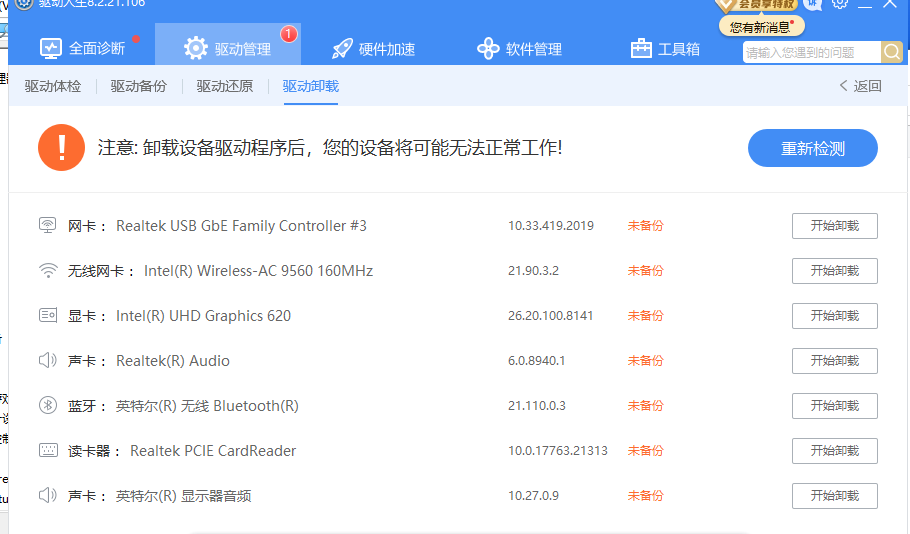
Task: Open the 会员享特权 membership badge
Action: (x=757, y=5)
